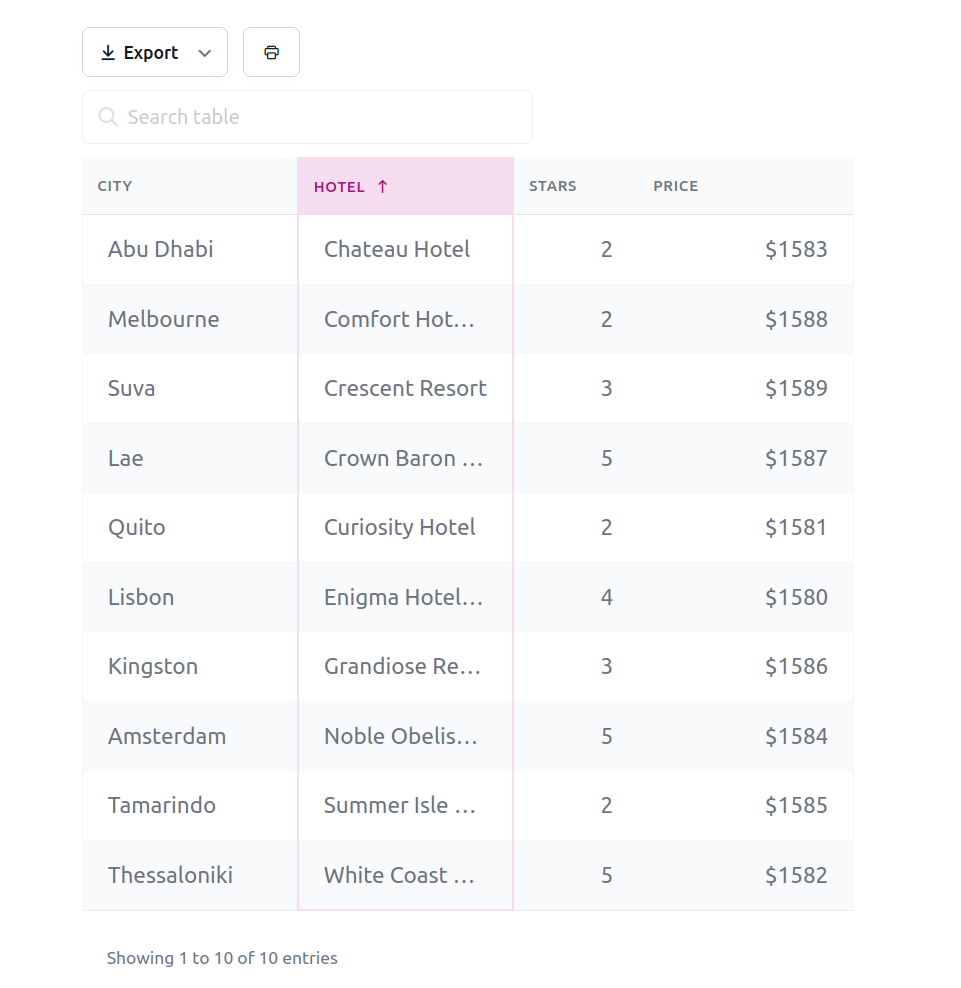The width and height of the screenshot is (961, 988).
Task: Click the download icon in Export
Action: (108, 52)
